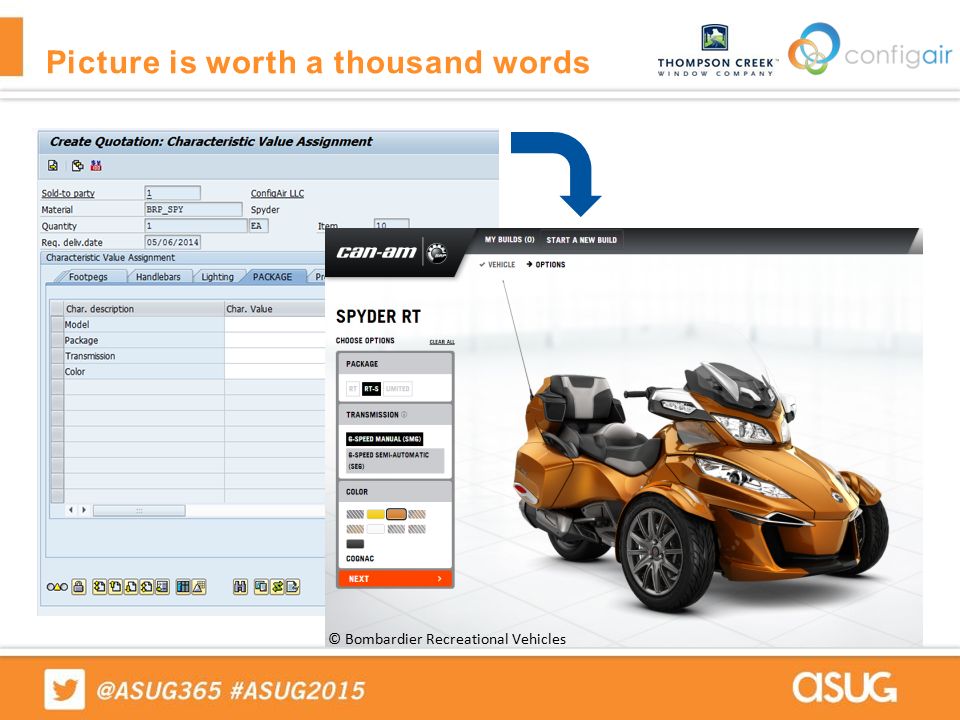Click the Char. Value cell for Color

point(274,372)
